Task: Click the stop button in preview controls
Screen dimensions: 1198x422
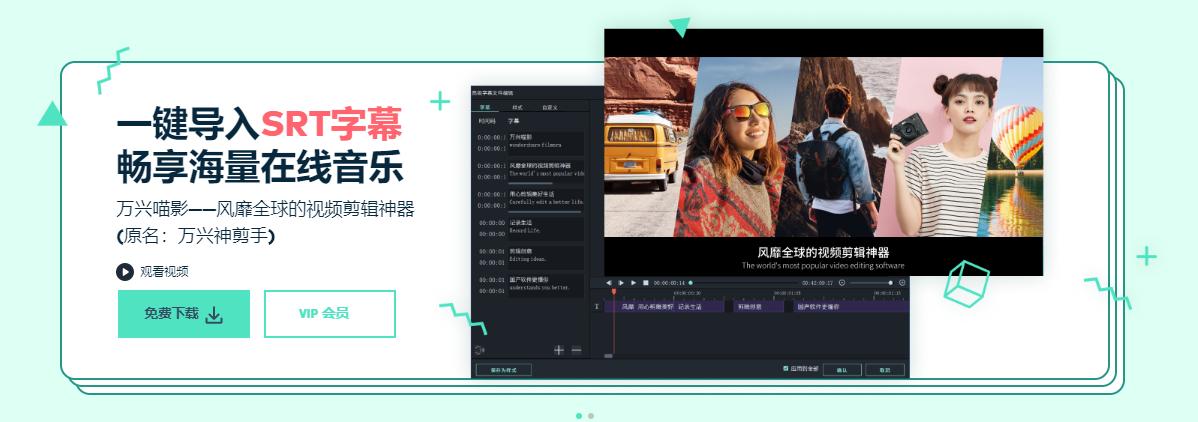Action: [x=646, y=283]
